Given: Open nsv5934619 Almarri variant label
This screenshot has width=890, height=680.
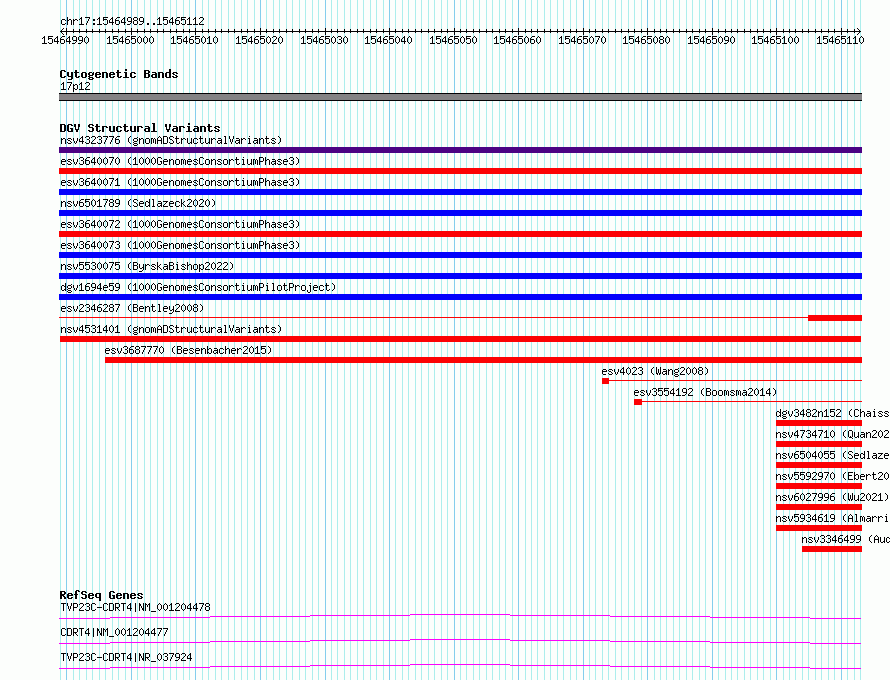Looking at the screenshot, I should click(x=832, y=518).
